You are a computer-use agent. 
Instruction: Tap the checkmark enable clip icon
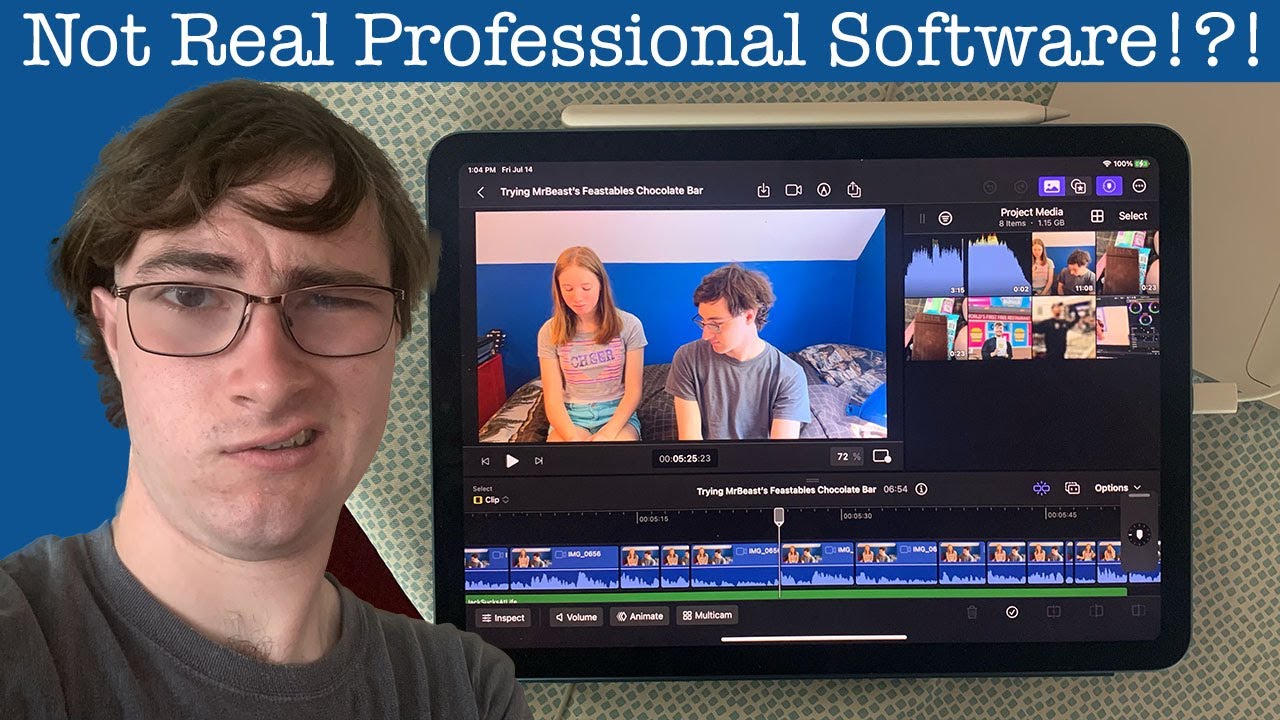point(1012,612)
